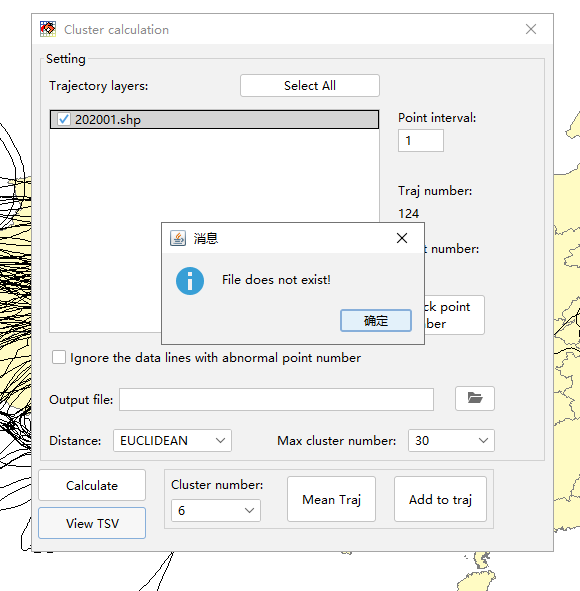Click the Point interval input field

click(x=421, y=141)
